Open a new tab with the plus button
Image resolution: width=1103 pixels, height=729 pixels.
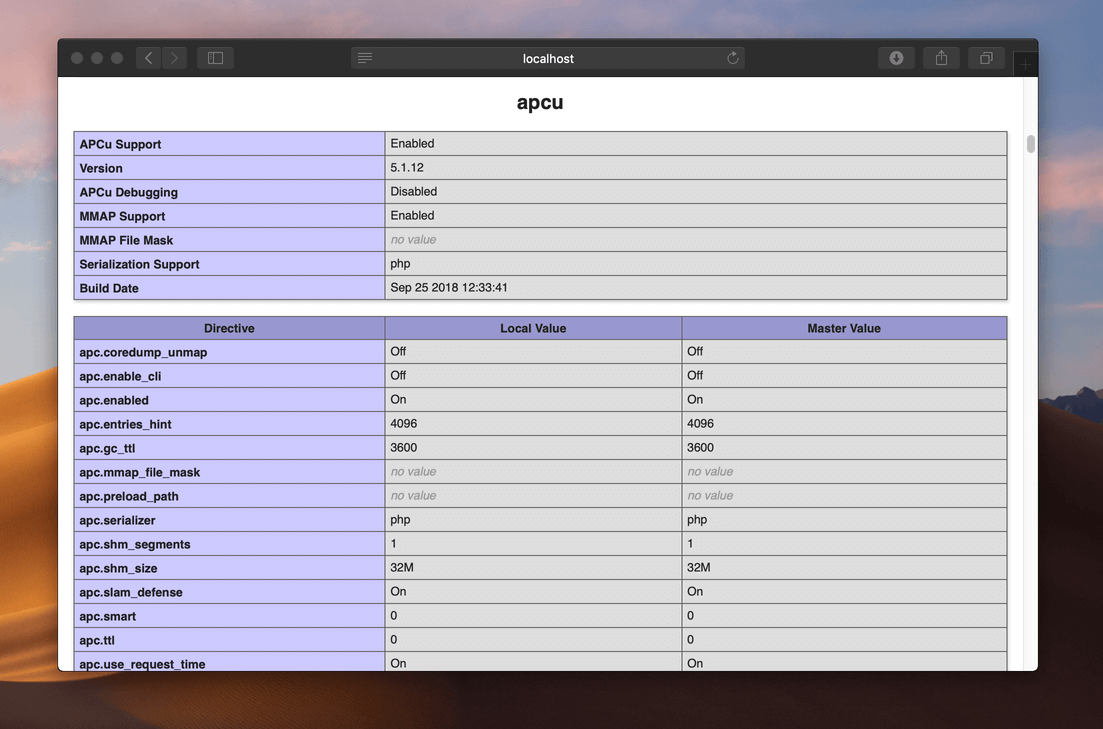pos(1025,64)
